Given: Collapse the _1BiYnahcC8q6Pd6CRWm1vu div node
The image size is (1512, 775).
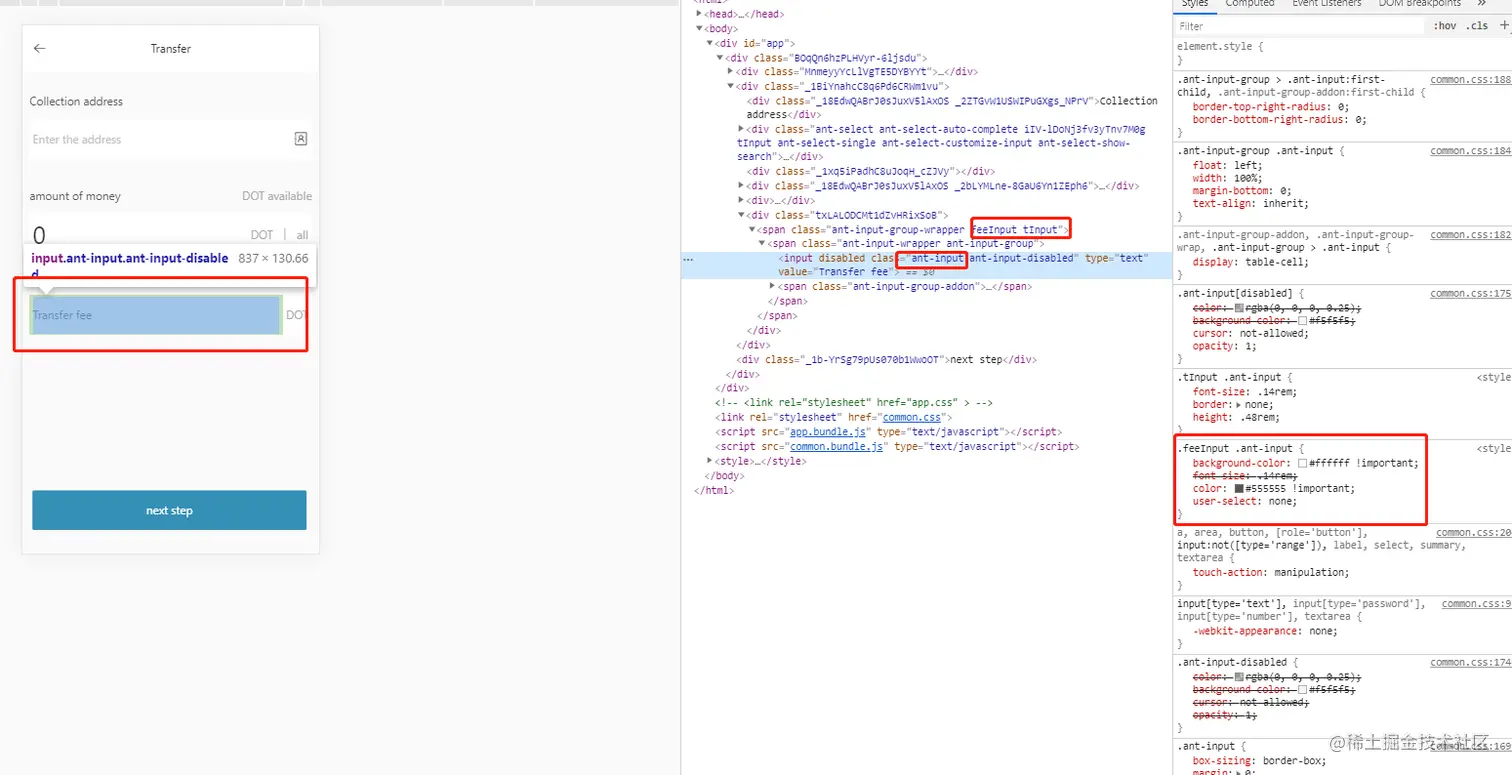Looking at the screenshot, I should coord(730,87).
